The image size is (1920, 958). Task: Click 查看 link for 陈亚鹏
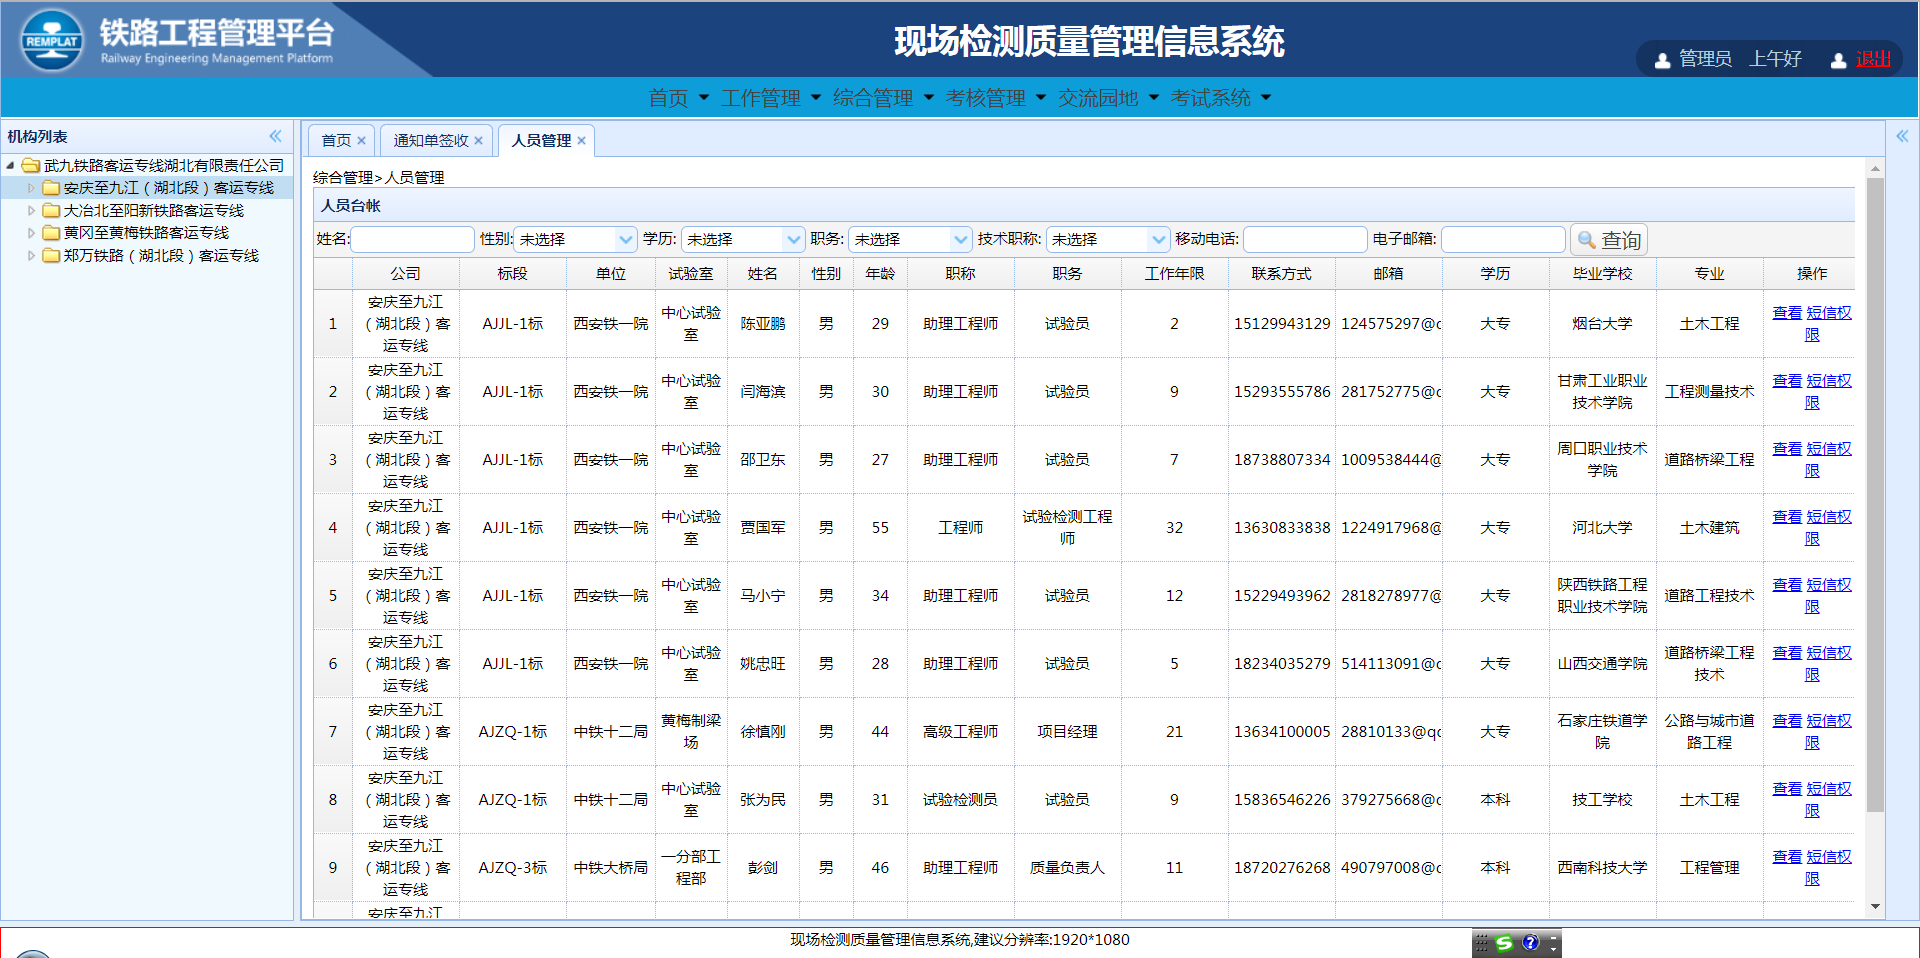[1787, 313]
